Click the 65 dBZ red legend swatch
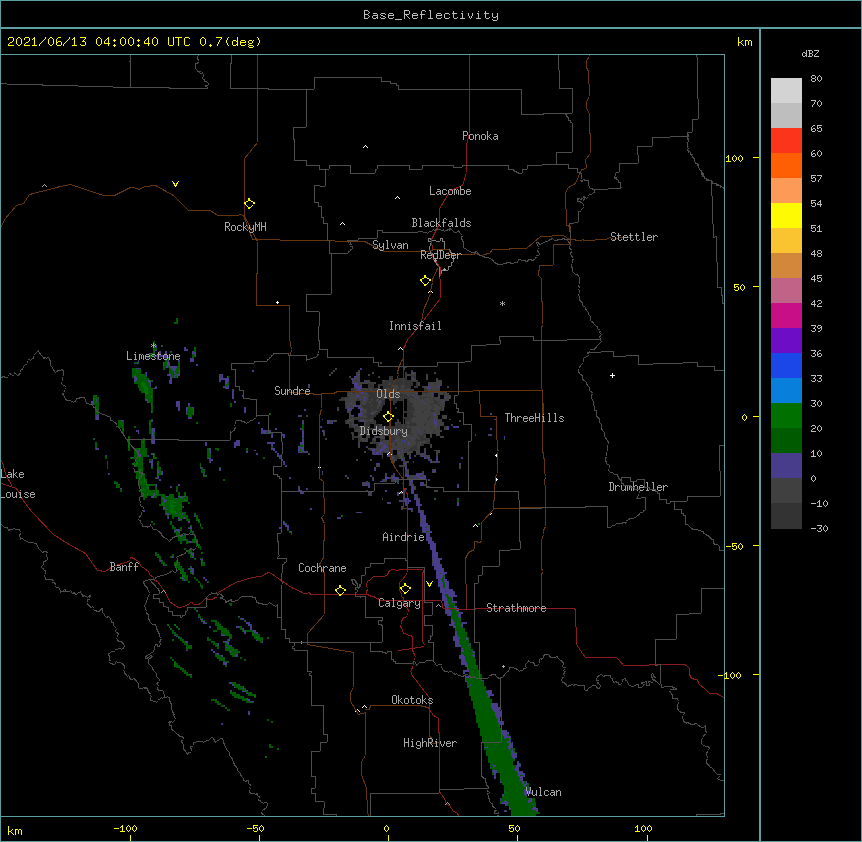The width and height of the screenshot is (862, 842). point(786,140)
